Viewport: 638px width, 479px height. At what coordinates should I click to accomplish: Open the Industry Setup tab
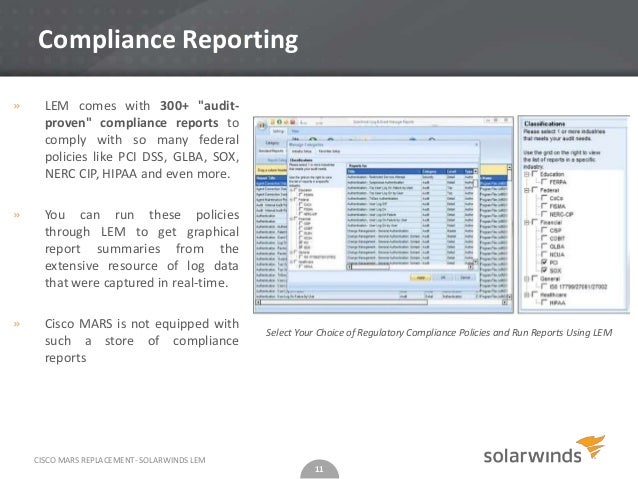302,151
